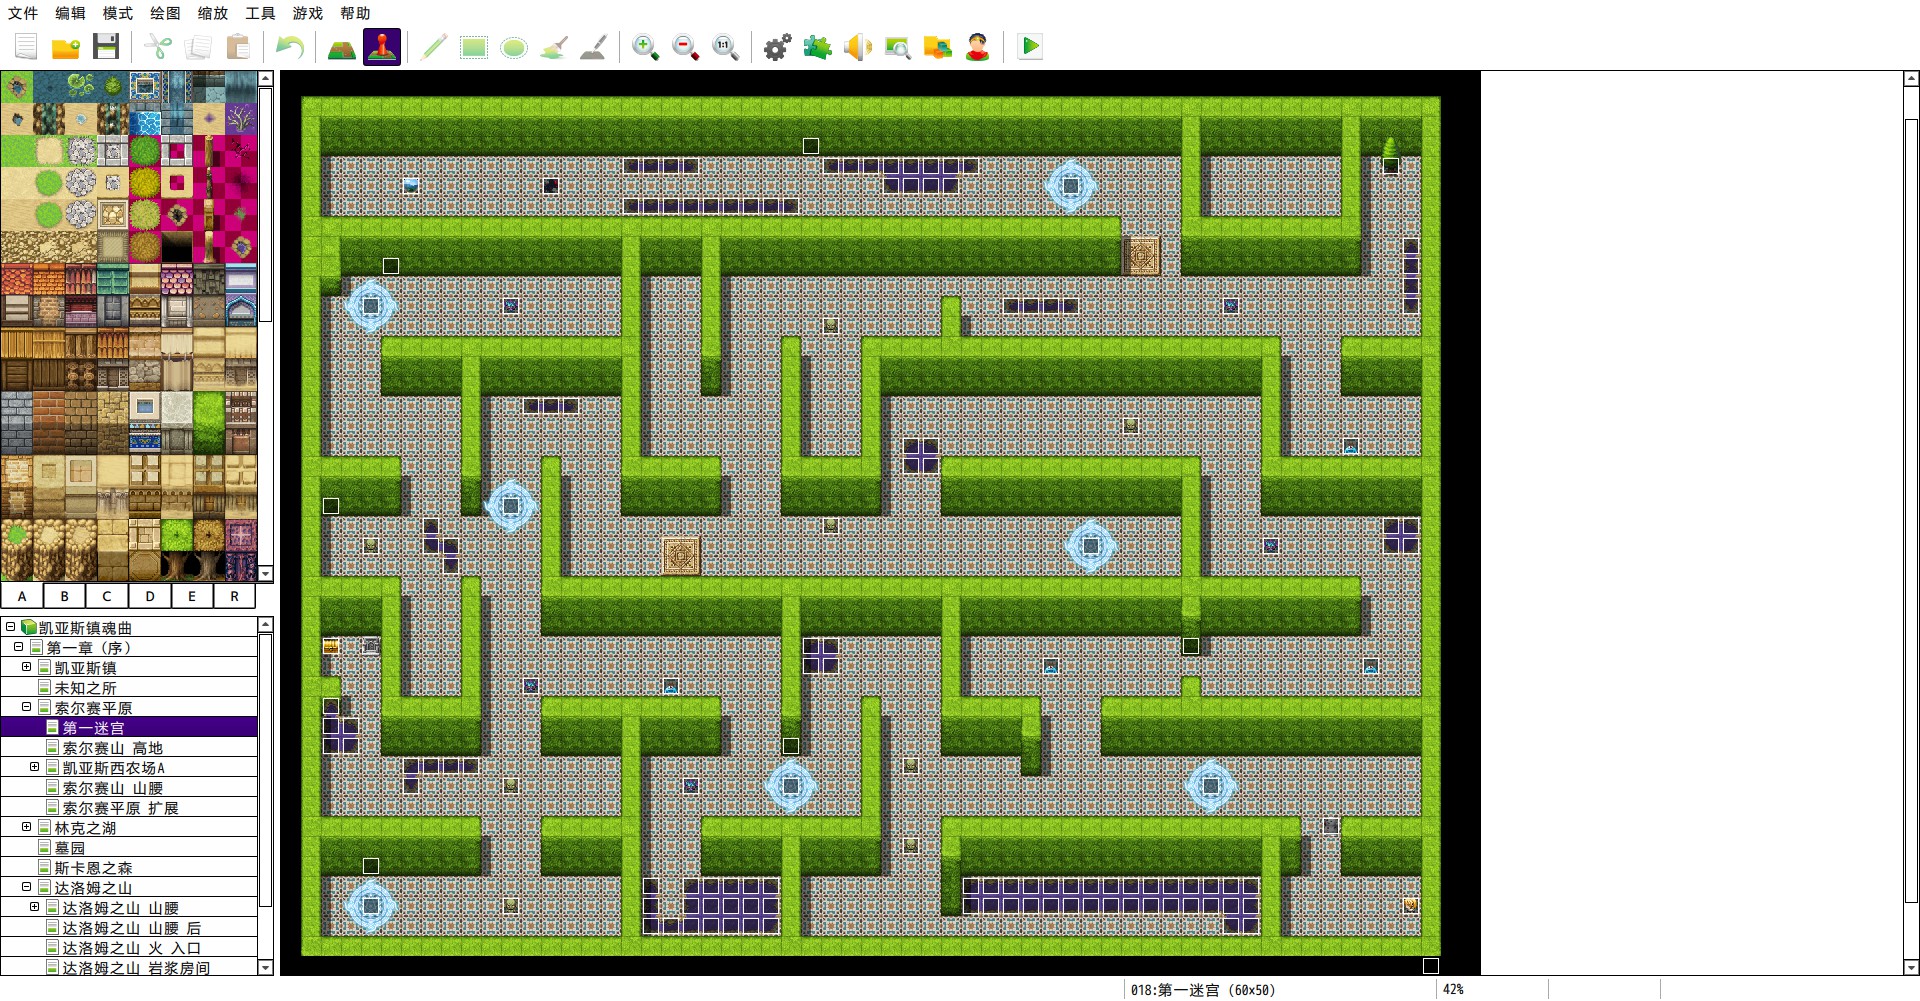Click the tileset palette scroll-down arrow
Viewport: 1920px width, 1001px height.
[266, 574]
